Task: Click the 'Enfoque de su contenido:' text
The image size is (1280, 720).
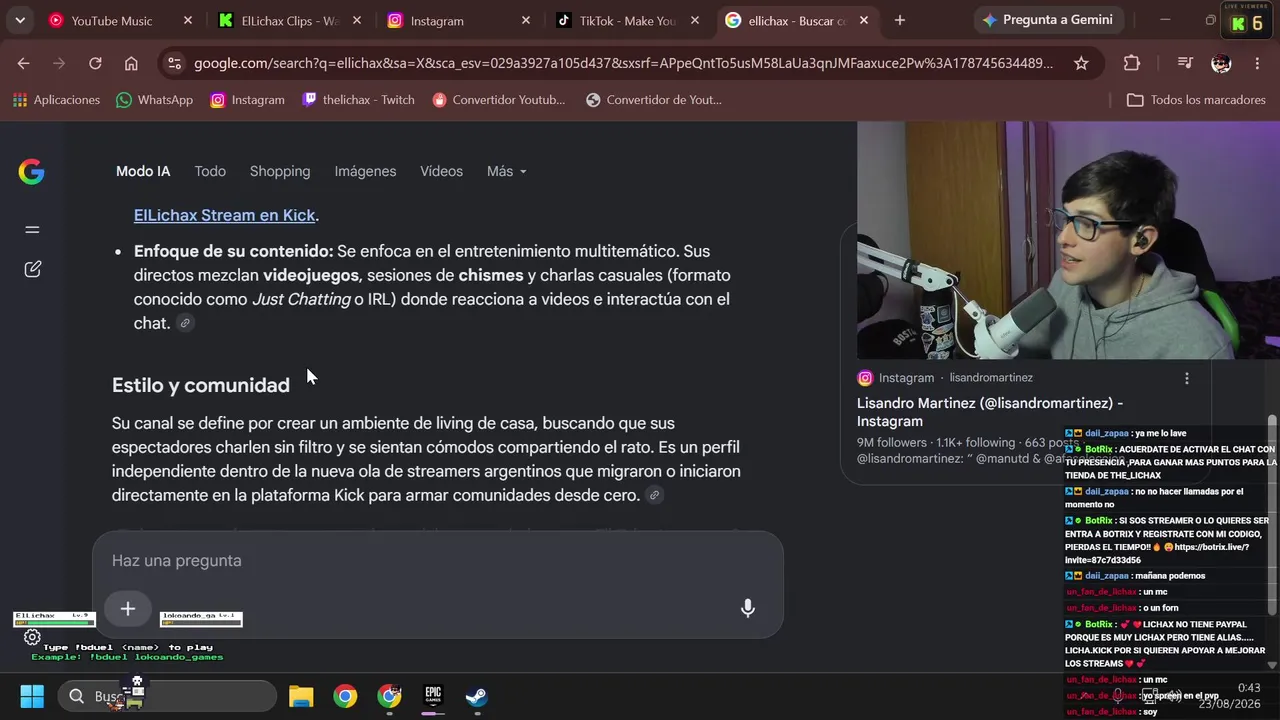Action: [233, 251]
